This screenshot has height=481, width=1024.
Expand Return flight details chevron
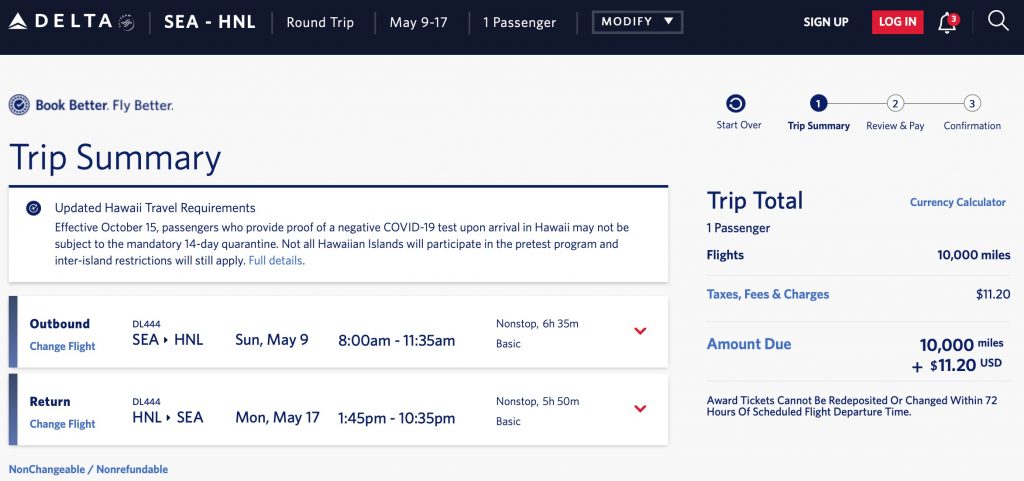tap(640, 408)
